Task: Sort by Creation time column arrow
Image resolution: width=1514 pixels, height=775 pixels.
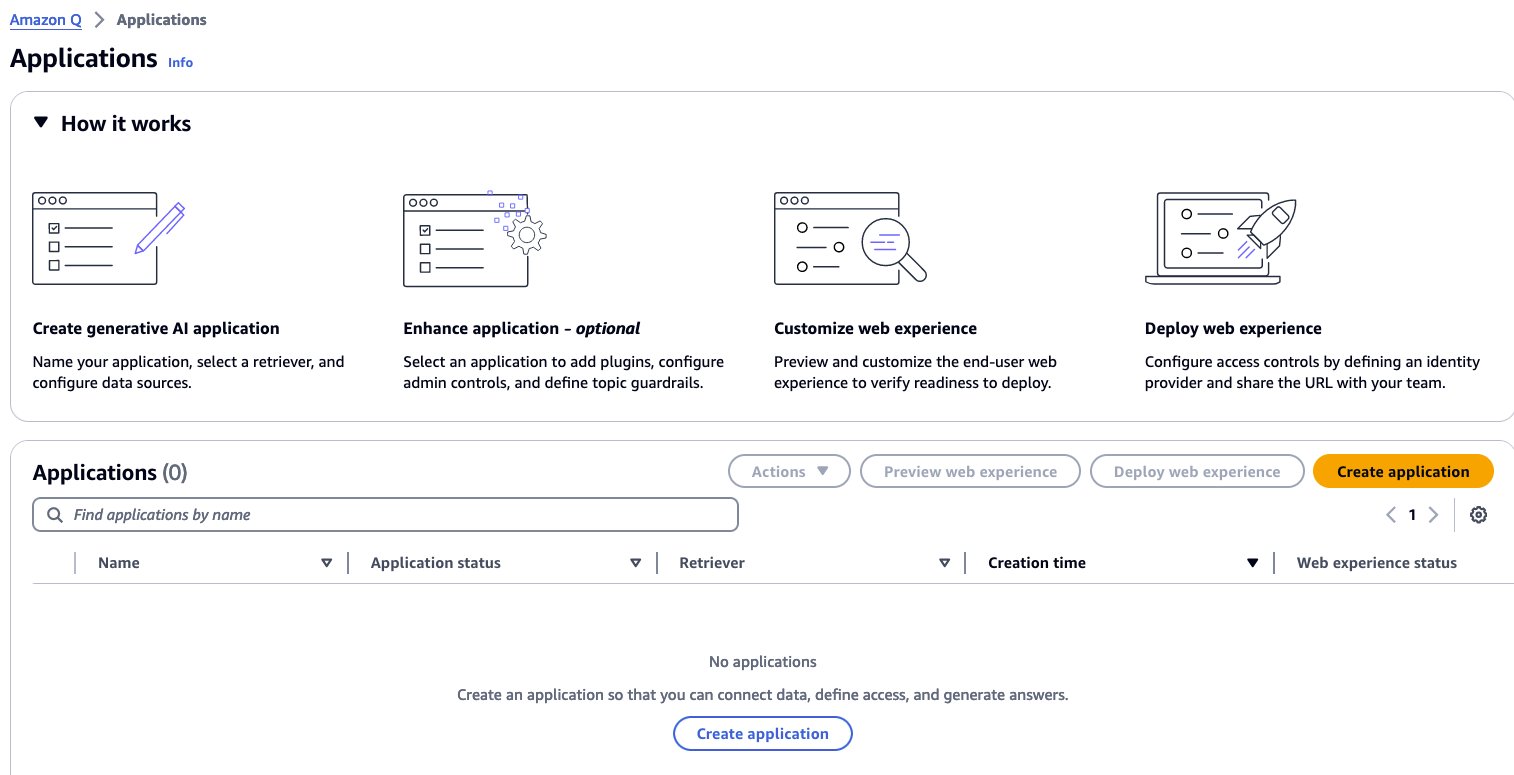Action: pyautogui.click(x=1252, y=563)
